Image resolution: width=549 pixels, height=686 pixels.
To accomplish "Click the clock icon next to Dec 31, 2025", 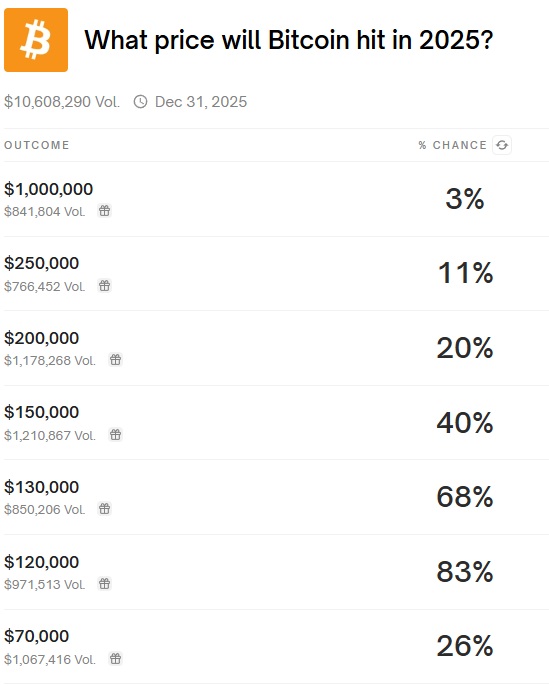I will (140, 102).
